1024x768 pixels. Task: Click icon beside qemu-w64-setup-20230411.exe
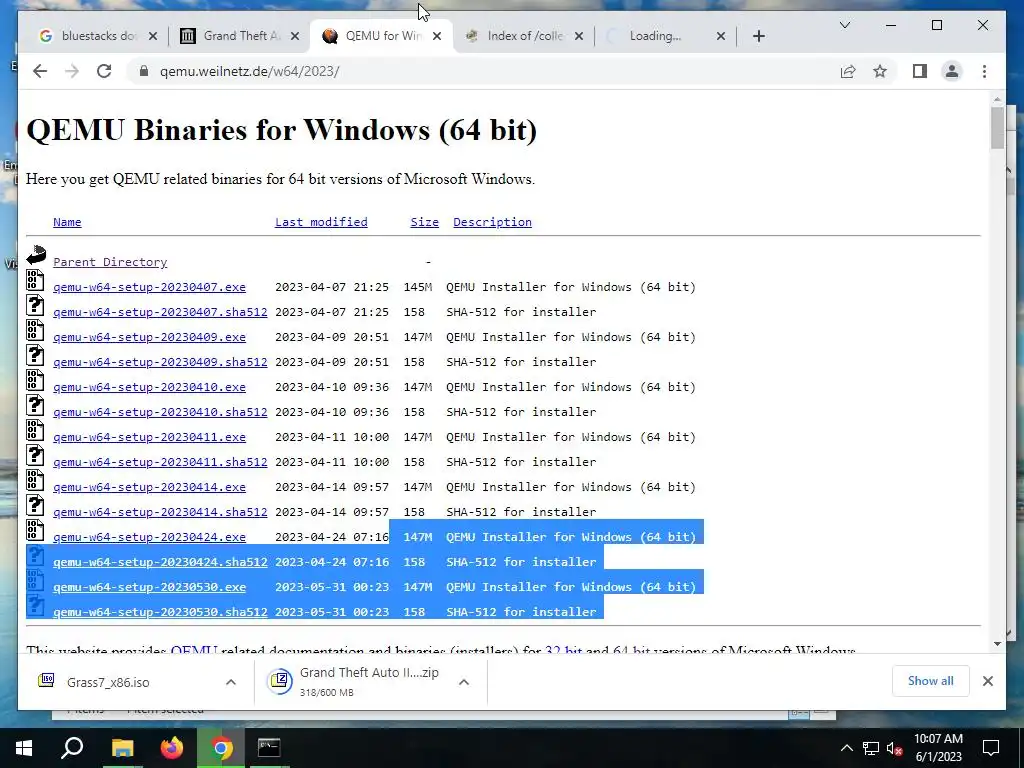pyautogui.click(x=35, y=430)
